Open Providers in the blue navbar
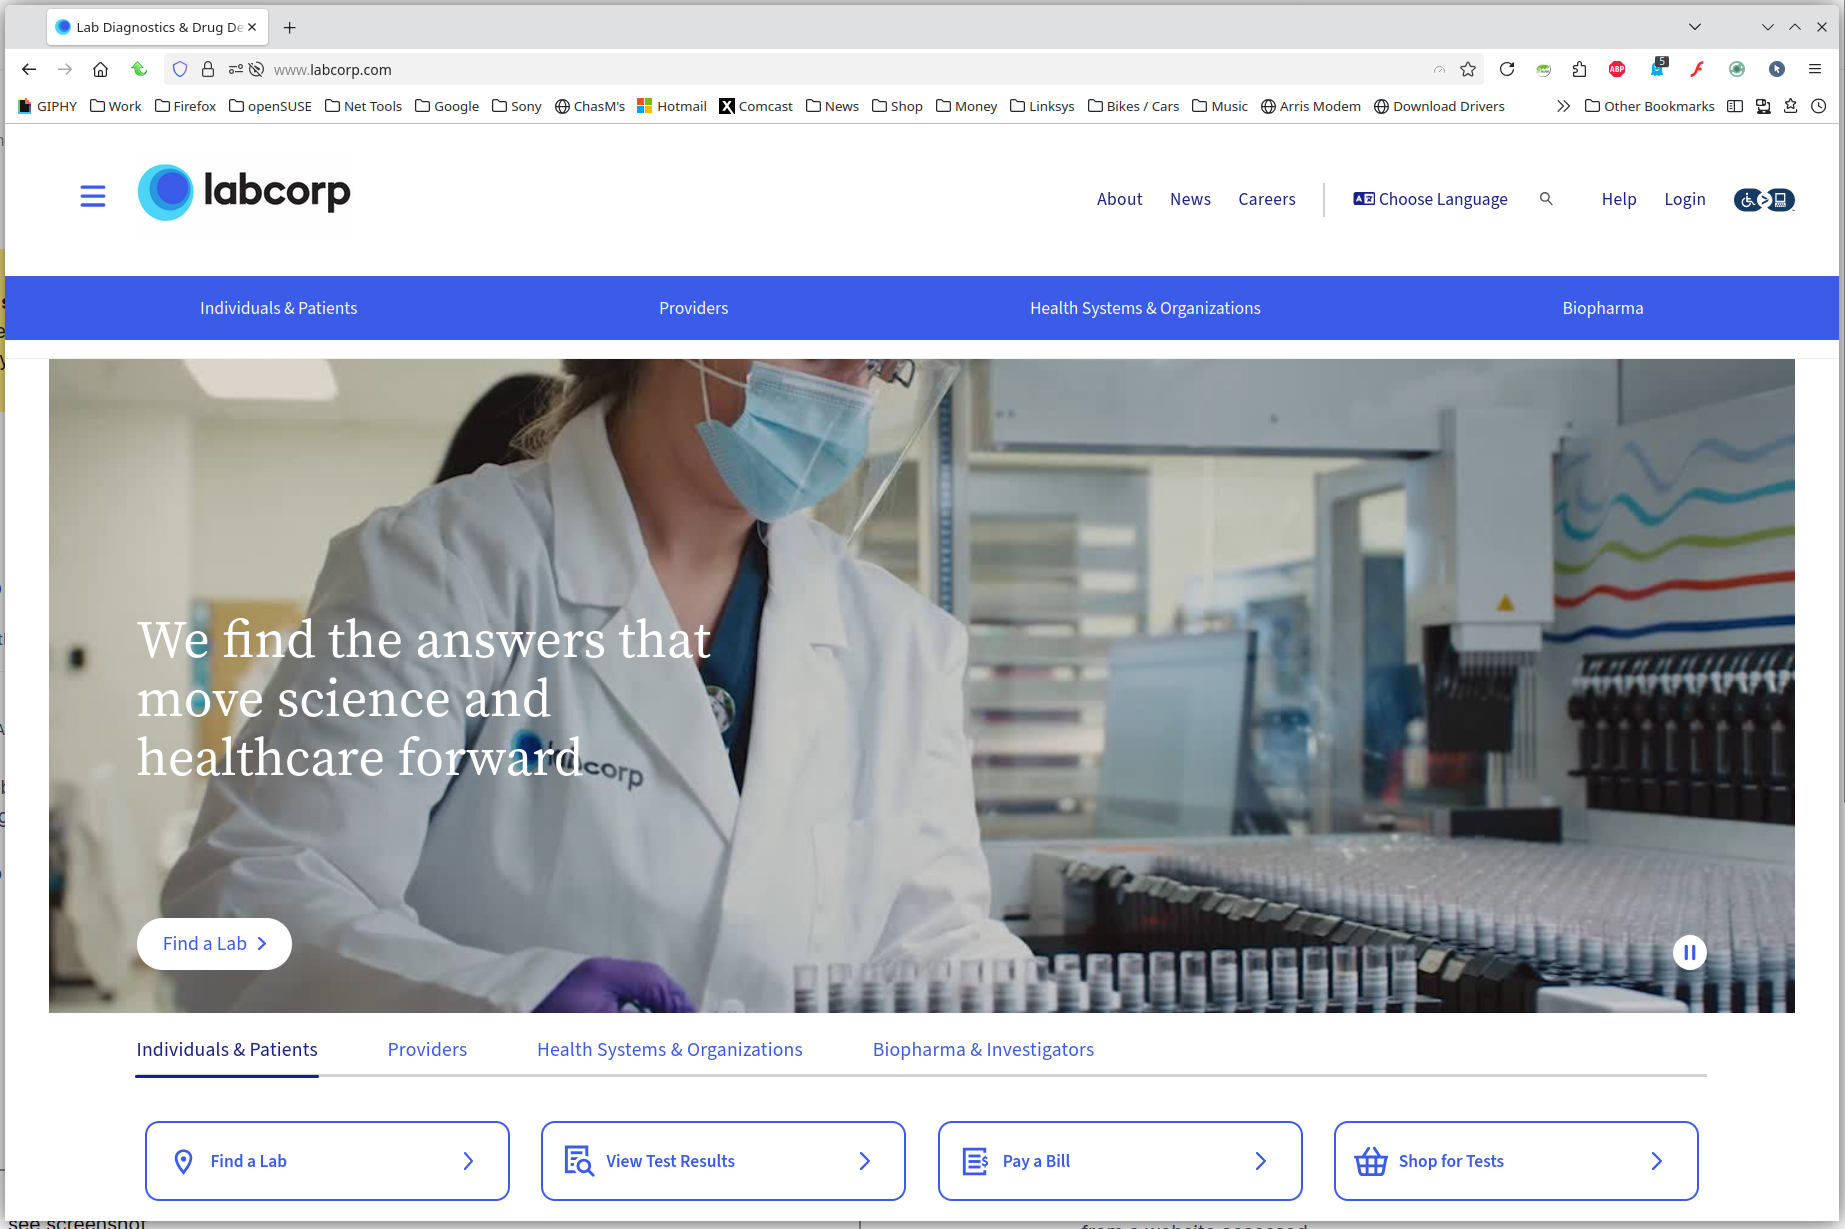1845x1229 pixels. 693,308
